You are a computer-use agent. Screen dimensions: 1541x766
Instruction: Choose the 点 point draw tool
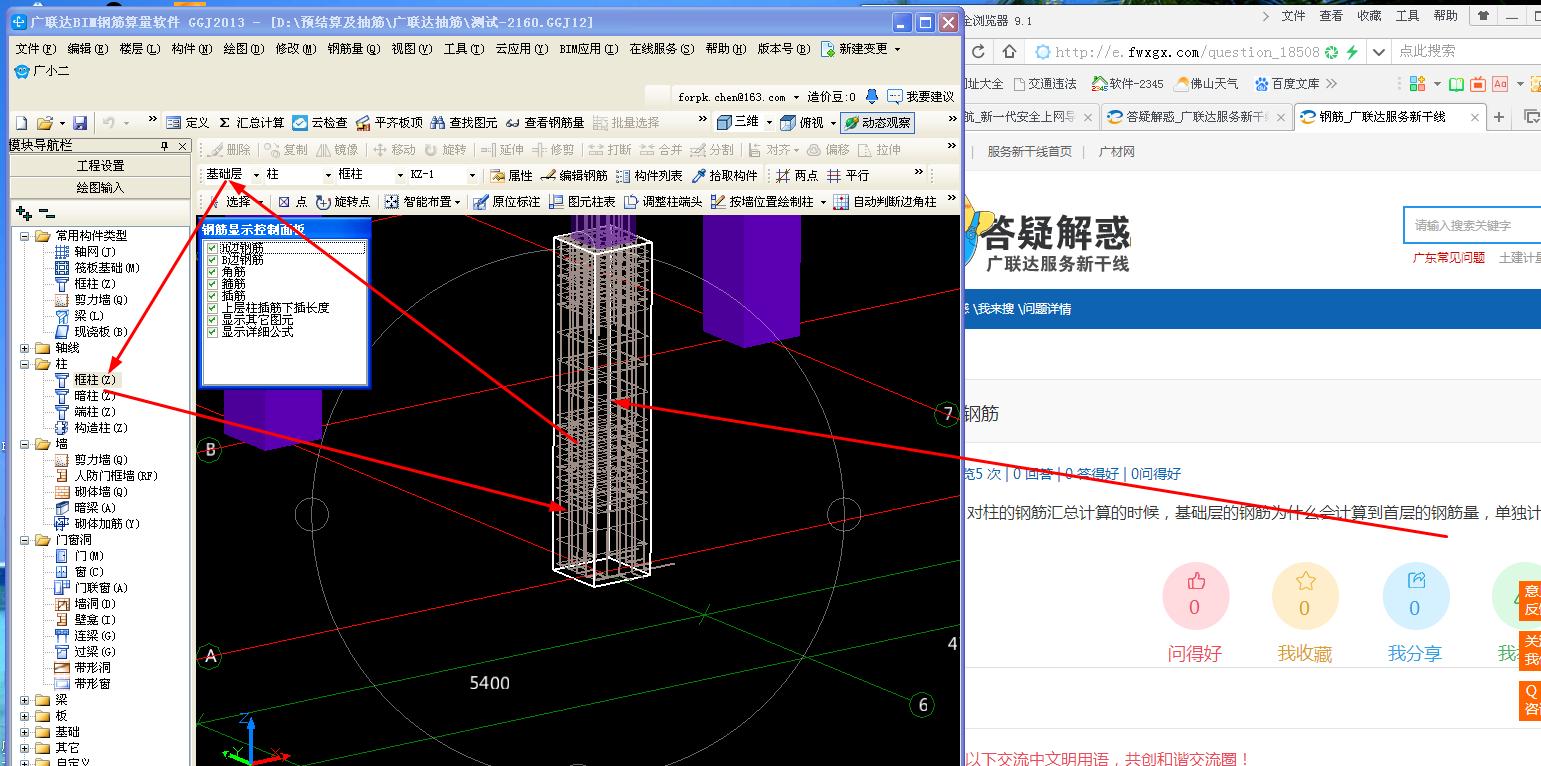pyautogui.click(x=292, y=201)
